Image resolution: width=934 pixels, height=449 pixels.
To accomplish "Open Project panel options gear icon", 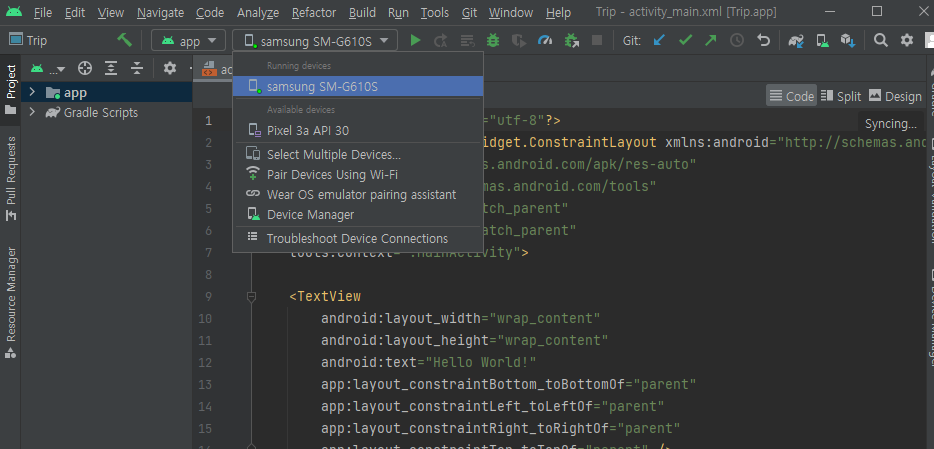I will (170, 68).
